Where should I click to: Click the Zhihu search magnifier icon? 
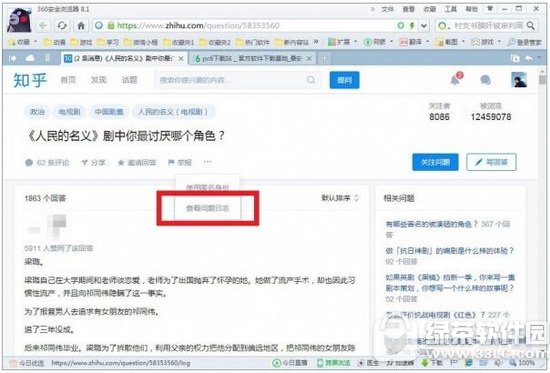[x=311, y=80]
